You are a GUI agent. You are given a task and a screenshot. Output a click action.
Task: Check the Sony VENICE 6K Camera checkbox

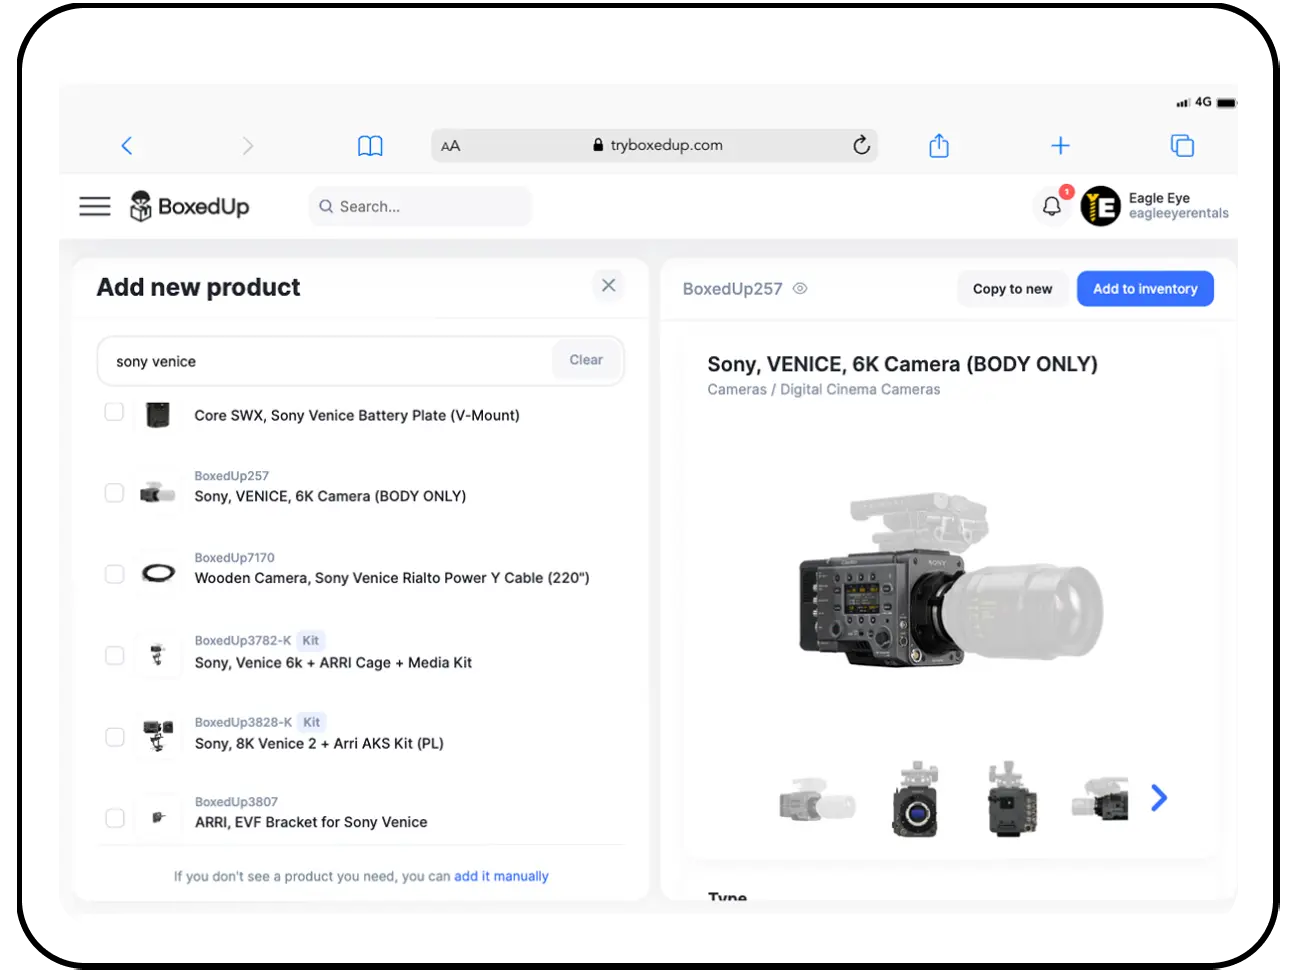pos(113,492)
